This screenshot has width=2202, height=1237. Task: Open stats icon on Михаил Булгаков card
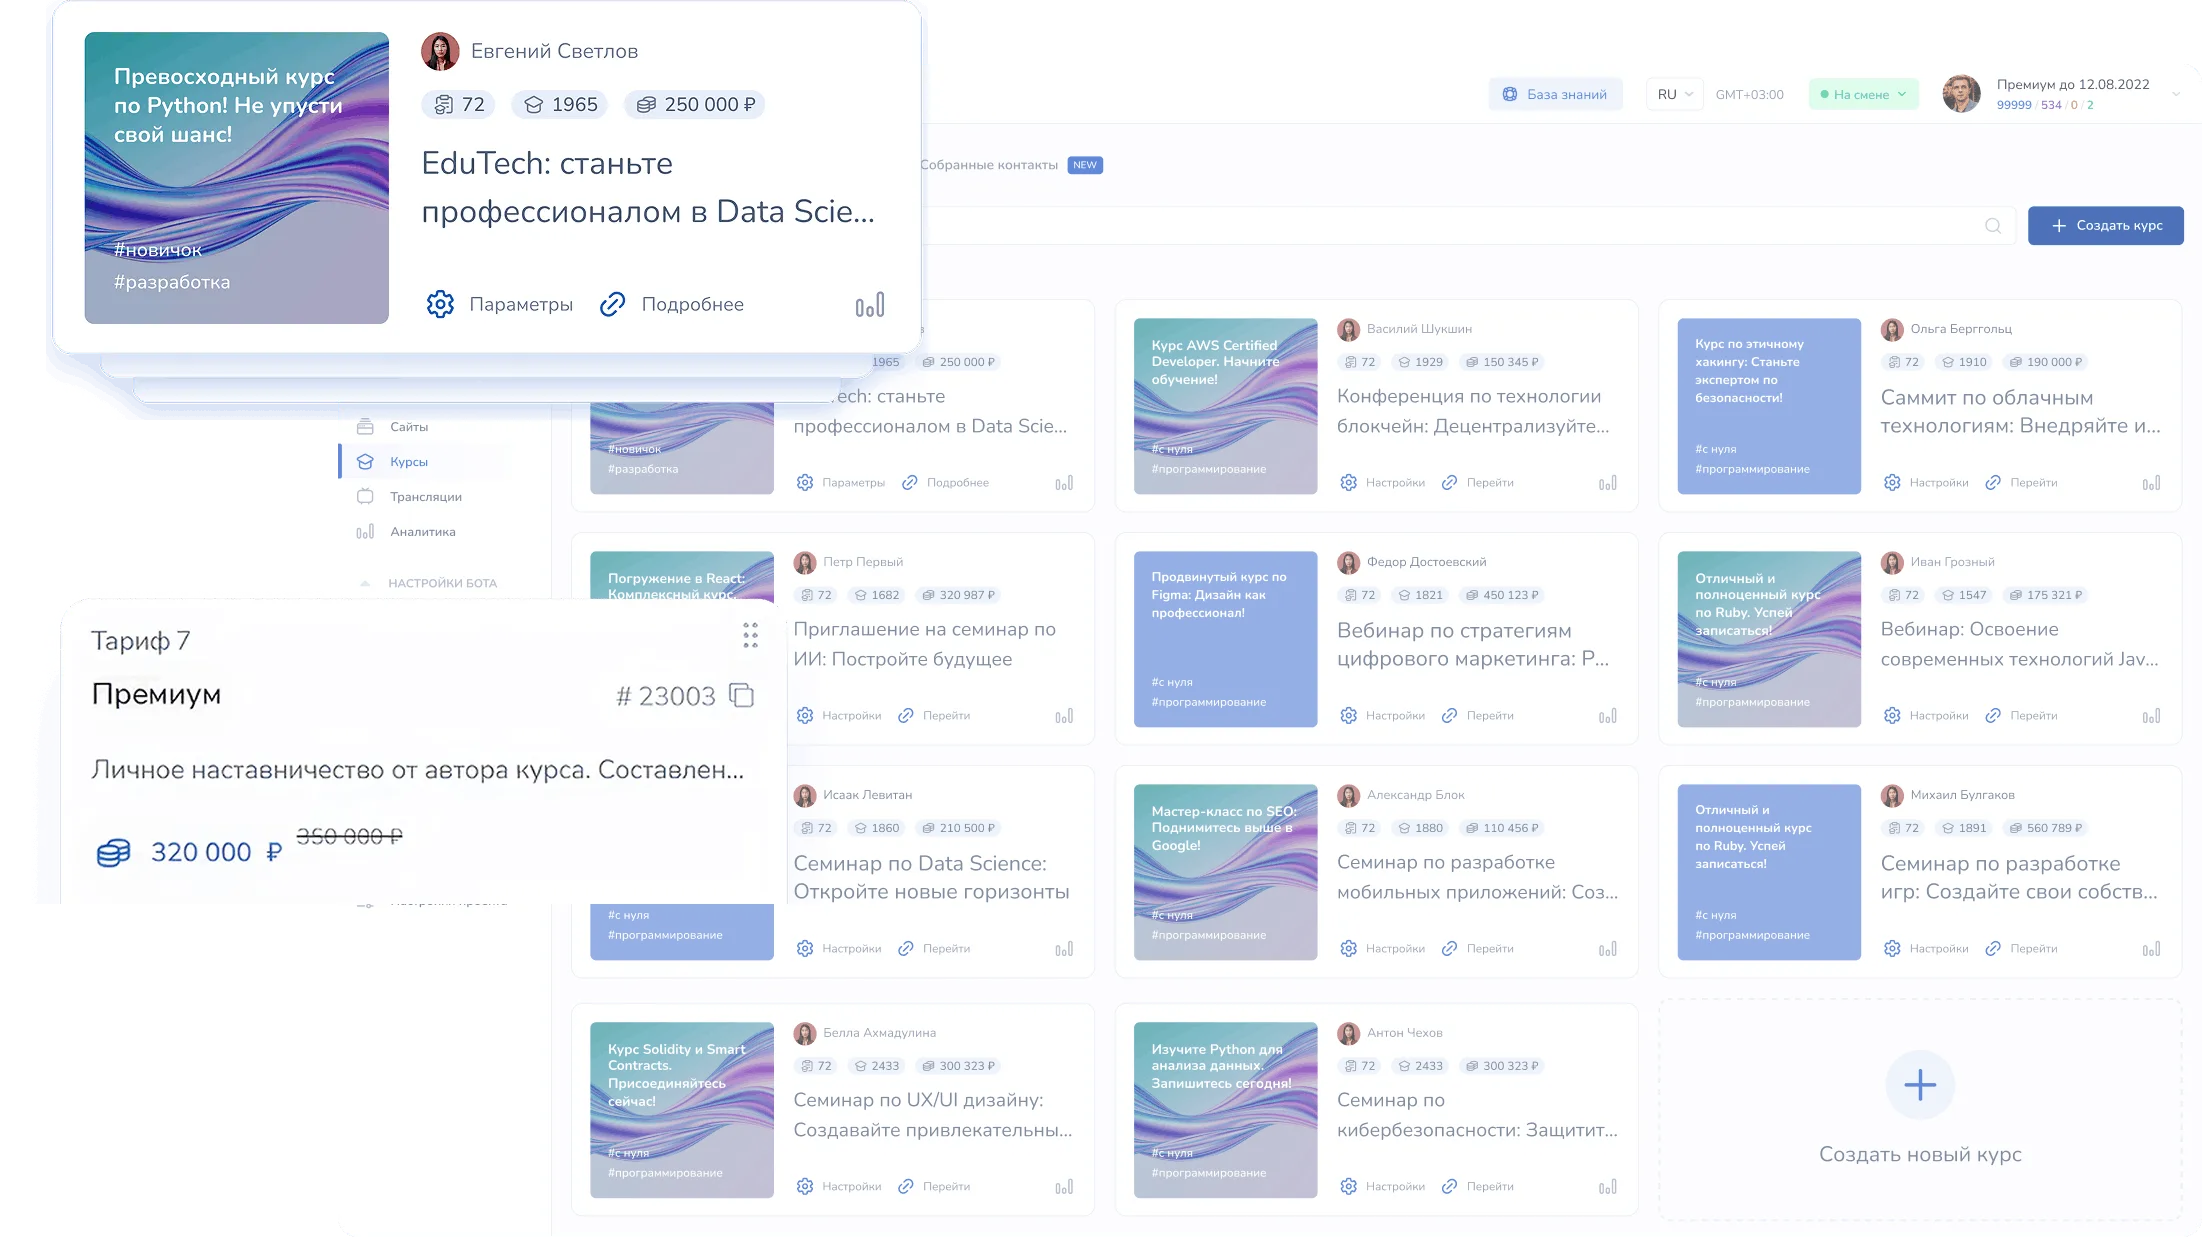pyautogui.click(x=2152, y=949)
